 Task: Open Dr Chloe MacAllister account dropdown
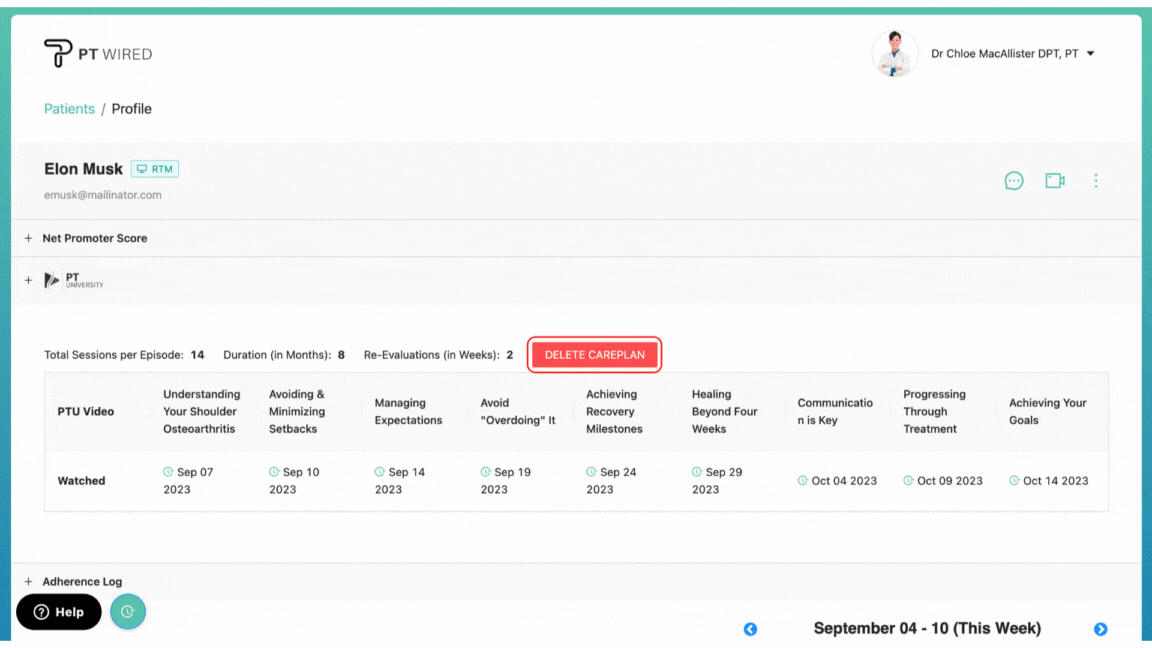(1090, 54)
